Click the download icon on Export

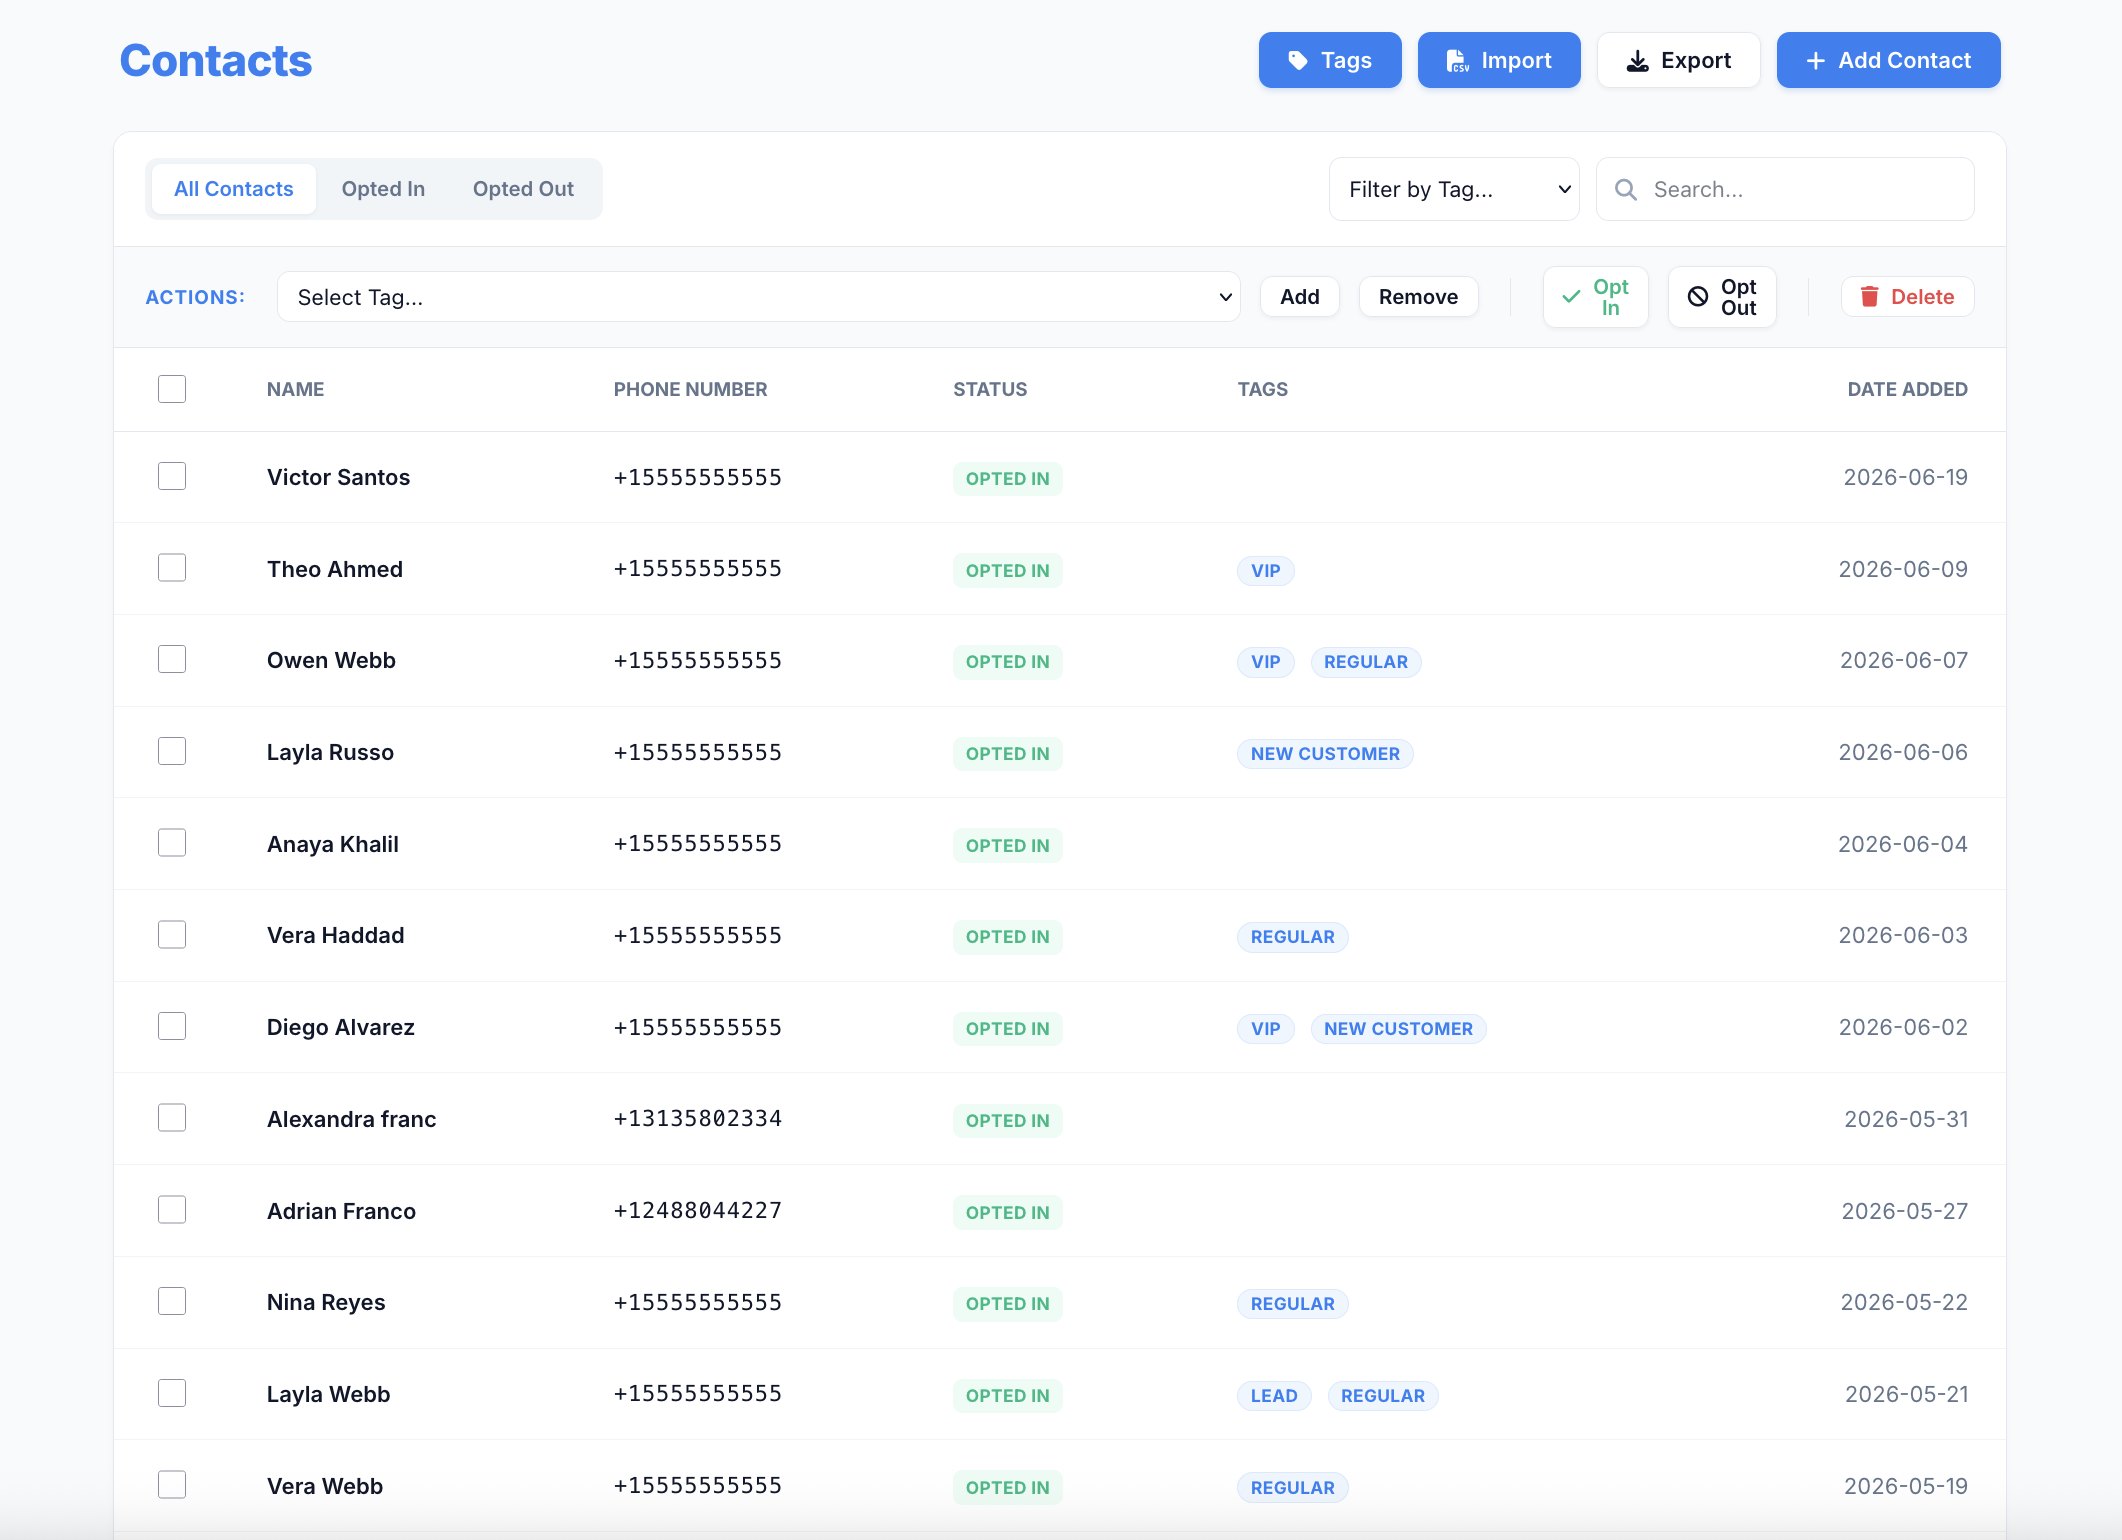(x=1638, y=61)
